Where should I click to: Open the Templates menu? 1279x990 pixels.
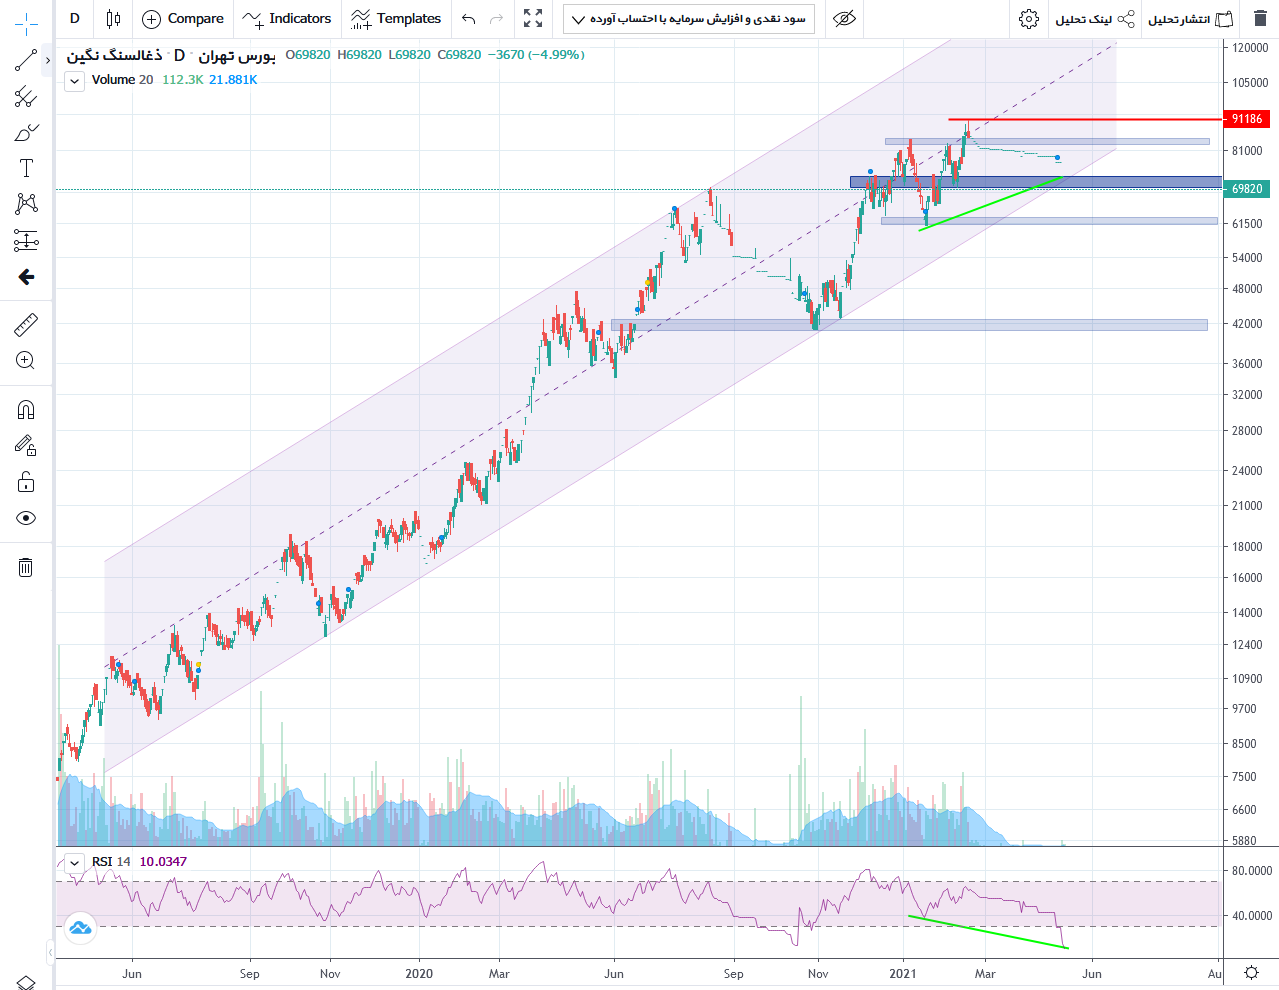coord(396,19)
